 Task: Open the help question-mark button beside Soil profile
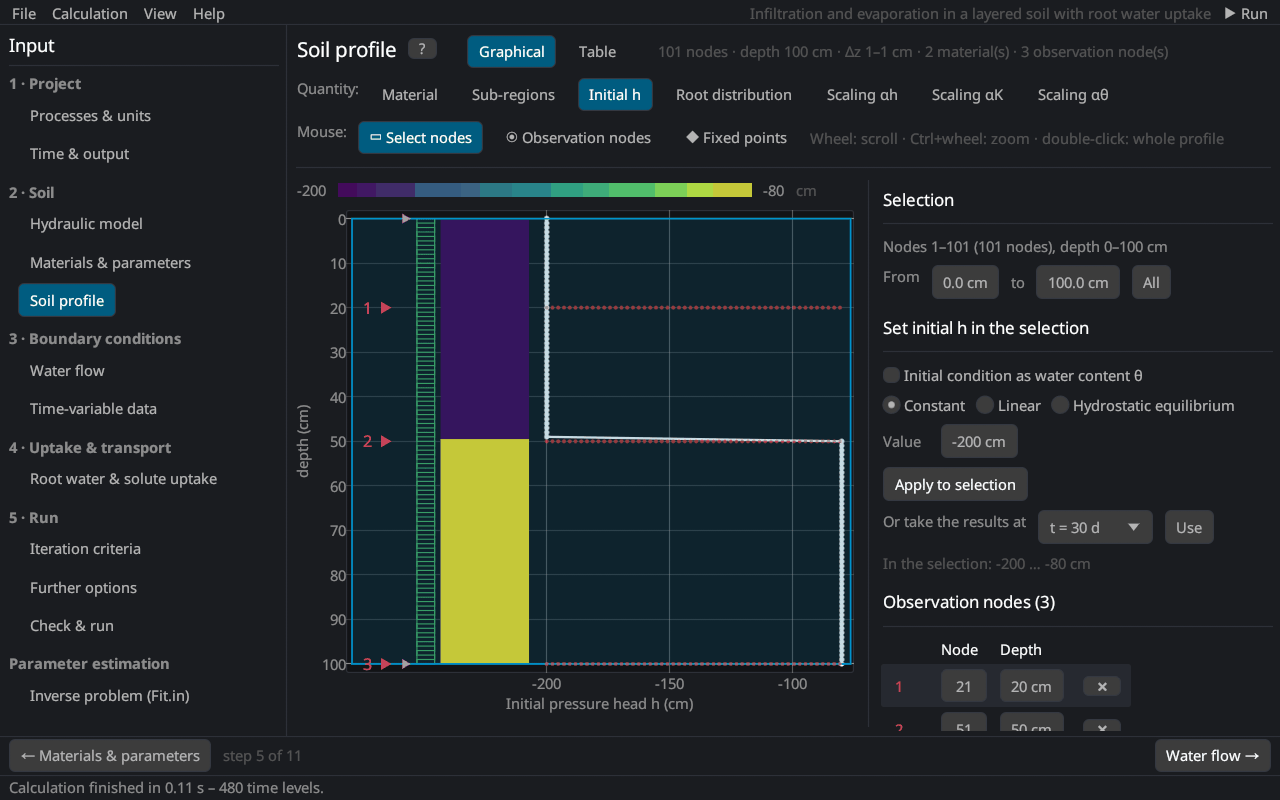coord(422,49)
